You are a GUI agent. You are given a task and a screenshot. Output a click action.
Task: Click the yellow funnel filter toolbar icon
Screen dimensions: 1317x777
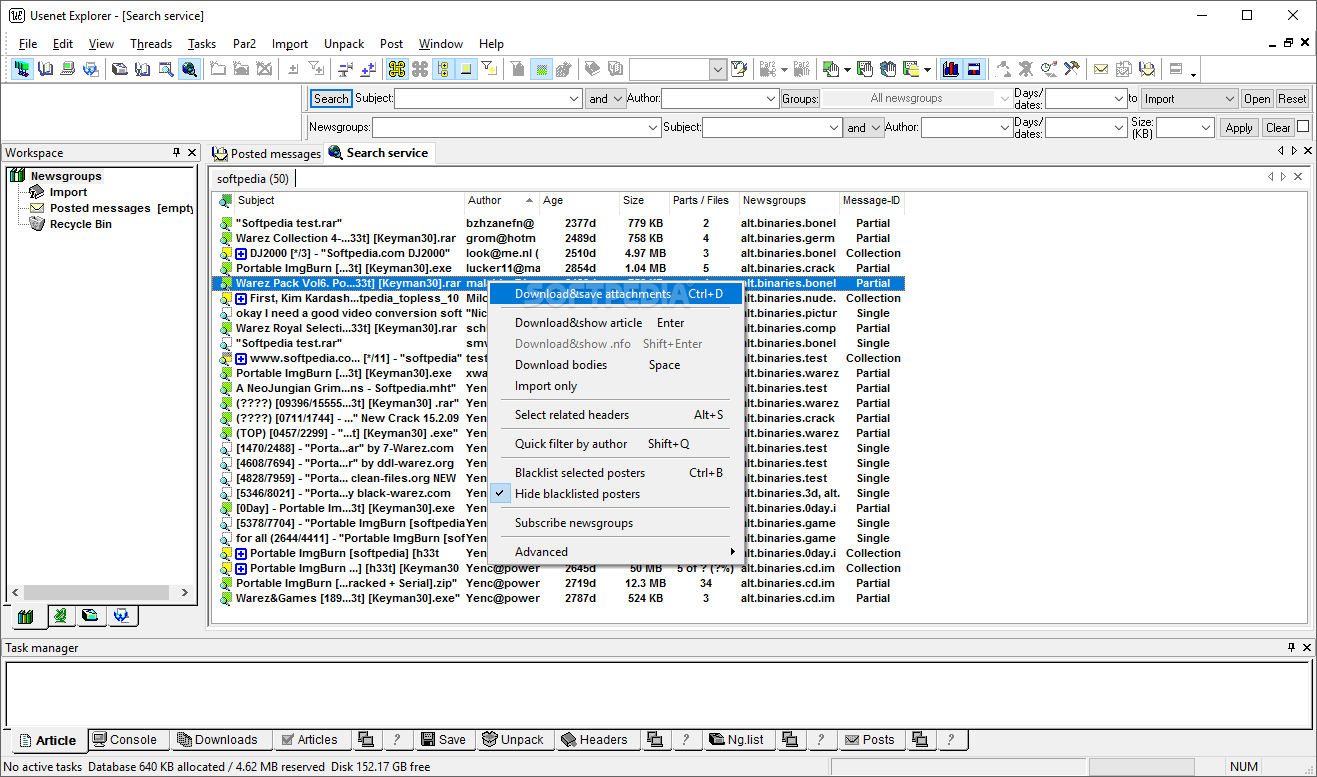click(x=488, y=68)
